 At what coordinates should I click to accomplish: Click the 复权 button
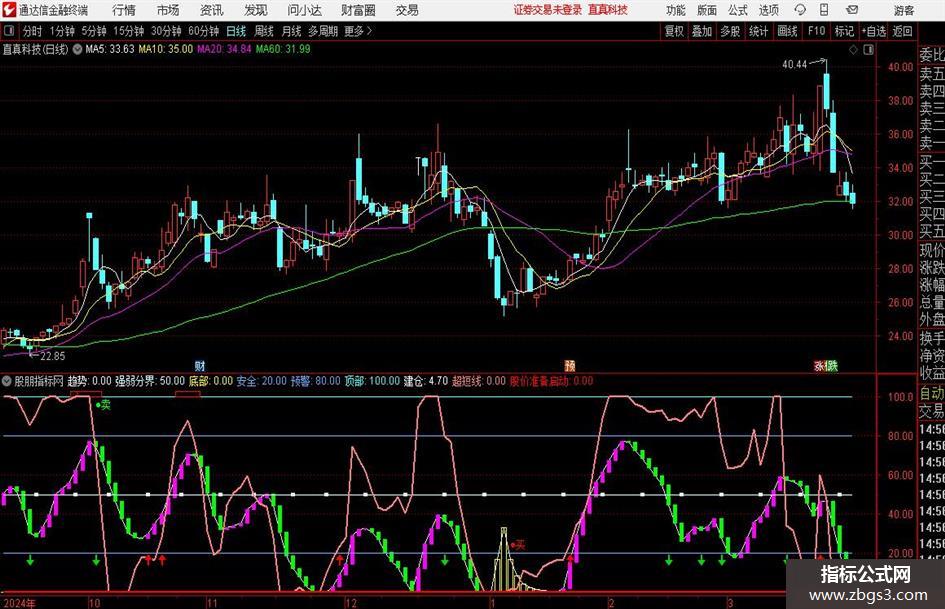674,31
